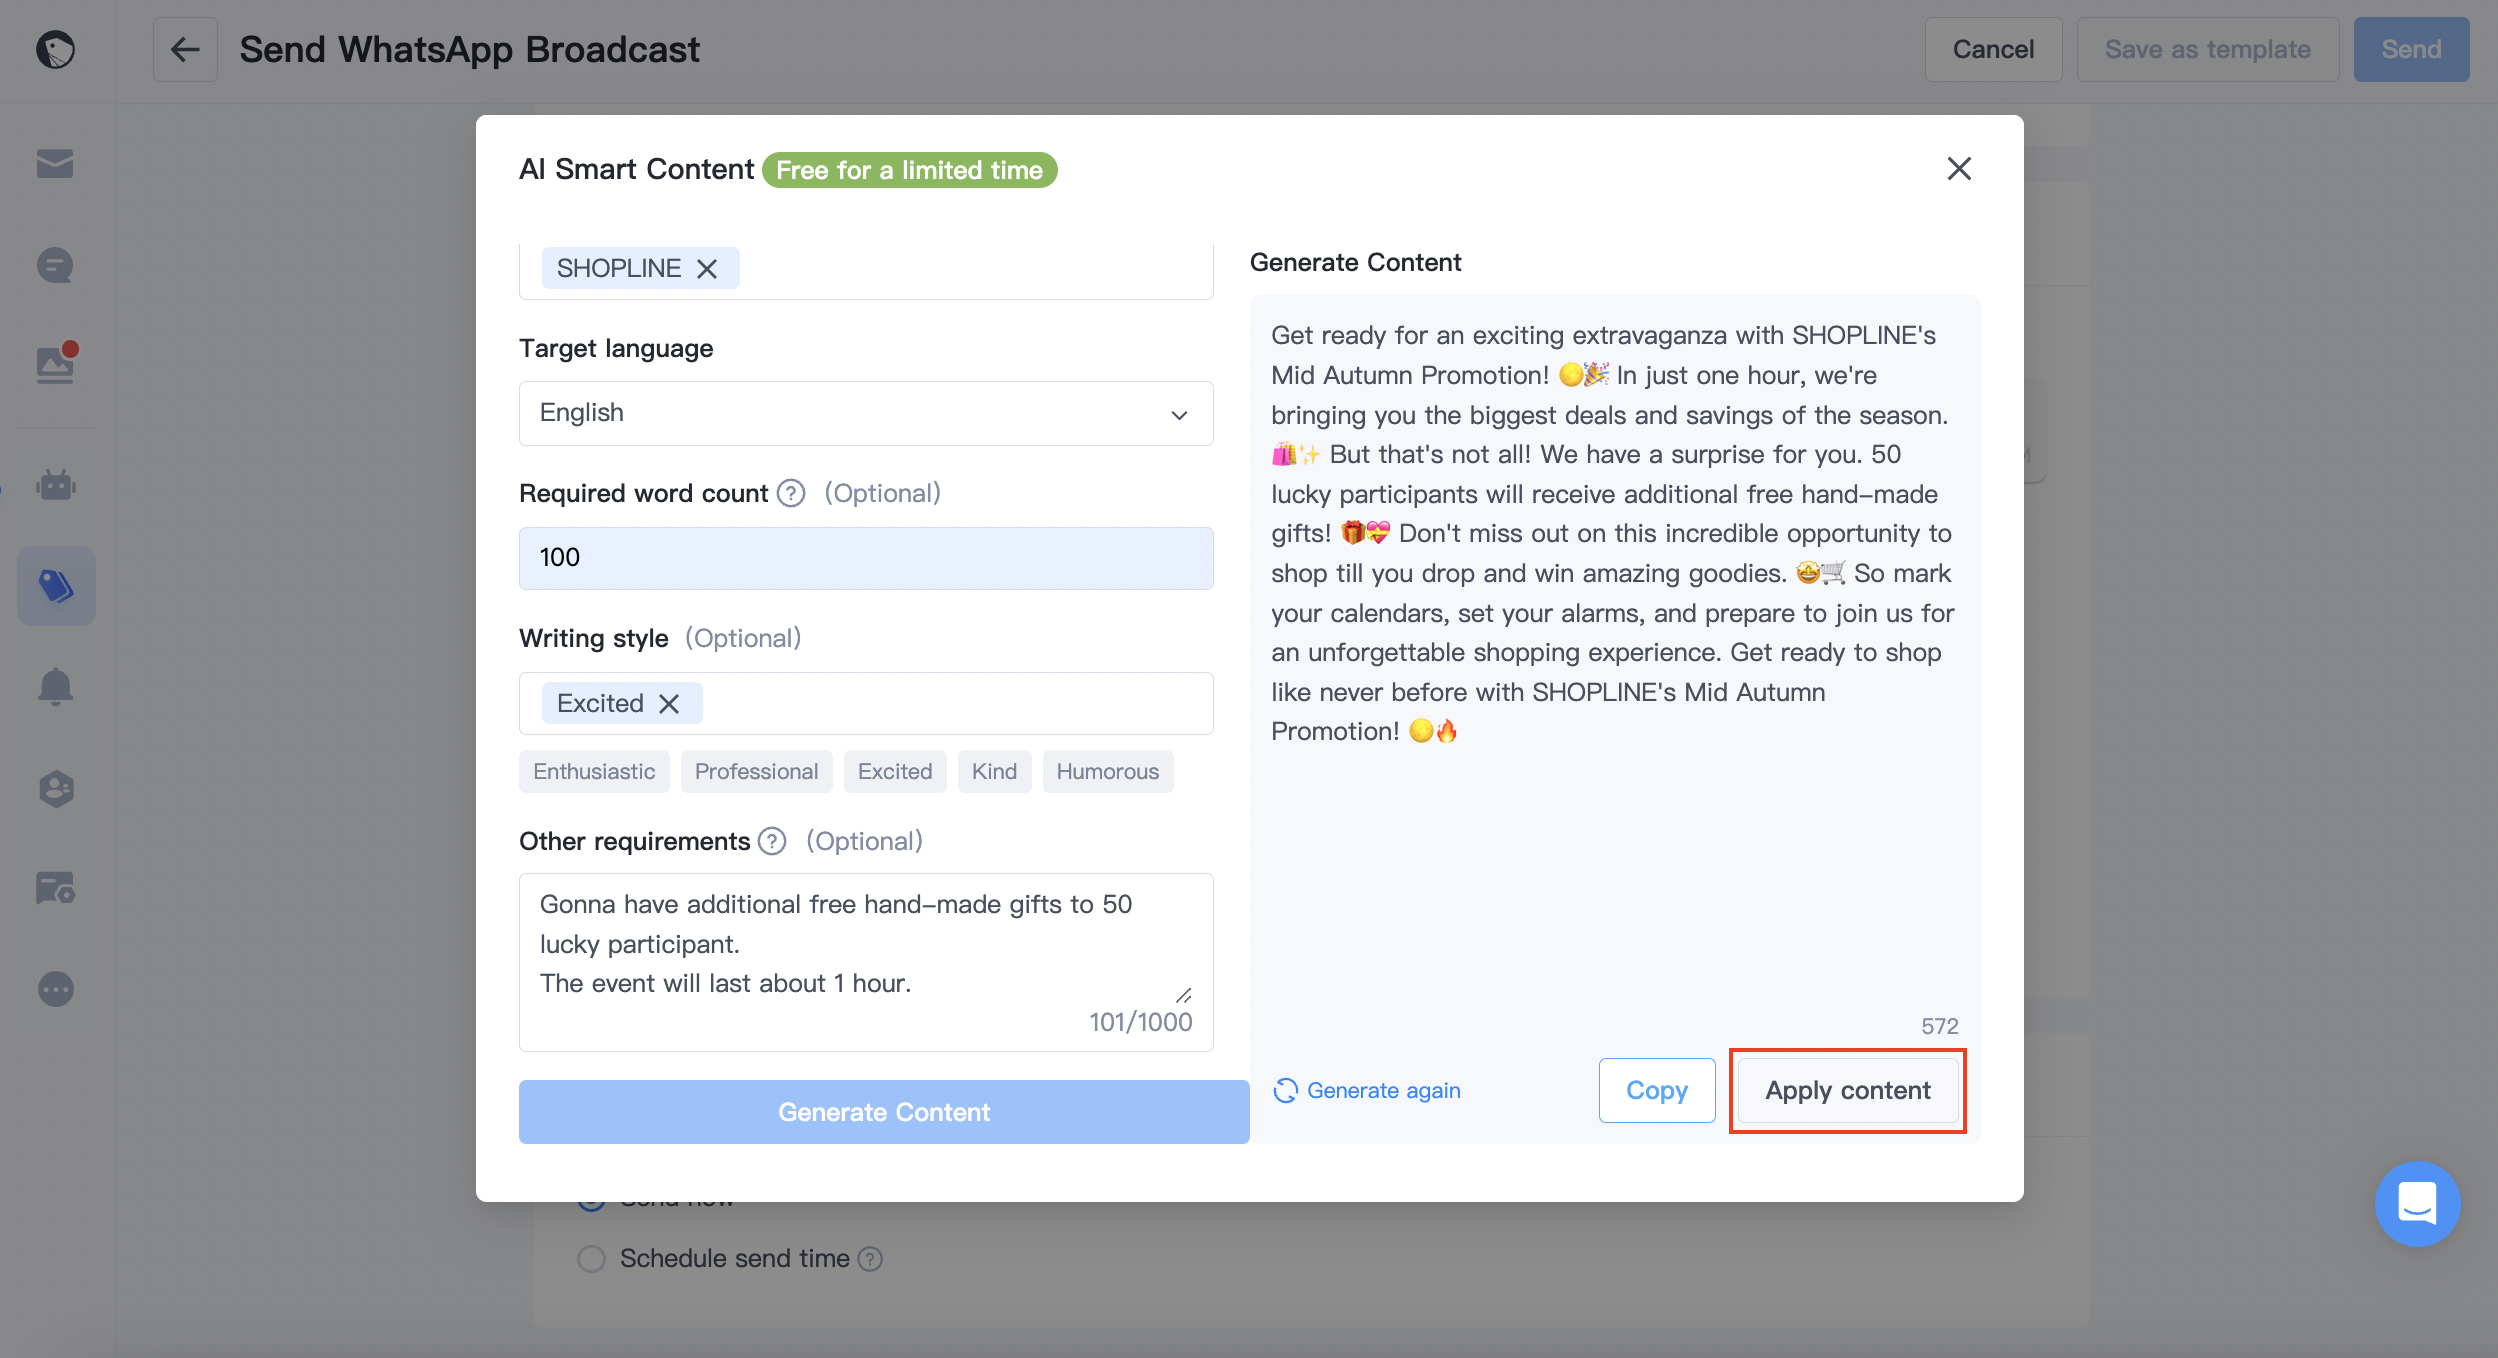Remove the SHOPLINE tag
Image resolution: width=2498 pixels, height=1358 pixels.
pyautogui.click(x=707, y=269)
